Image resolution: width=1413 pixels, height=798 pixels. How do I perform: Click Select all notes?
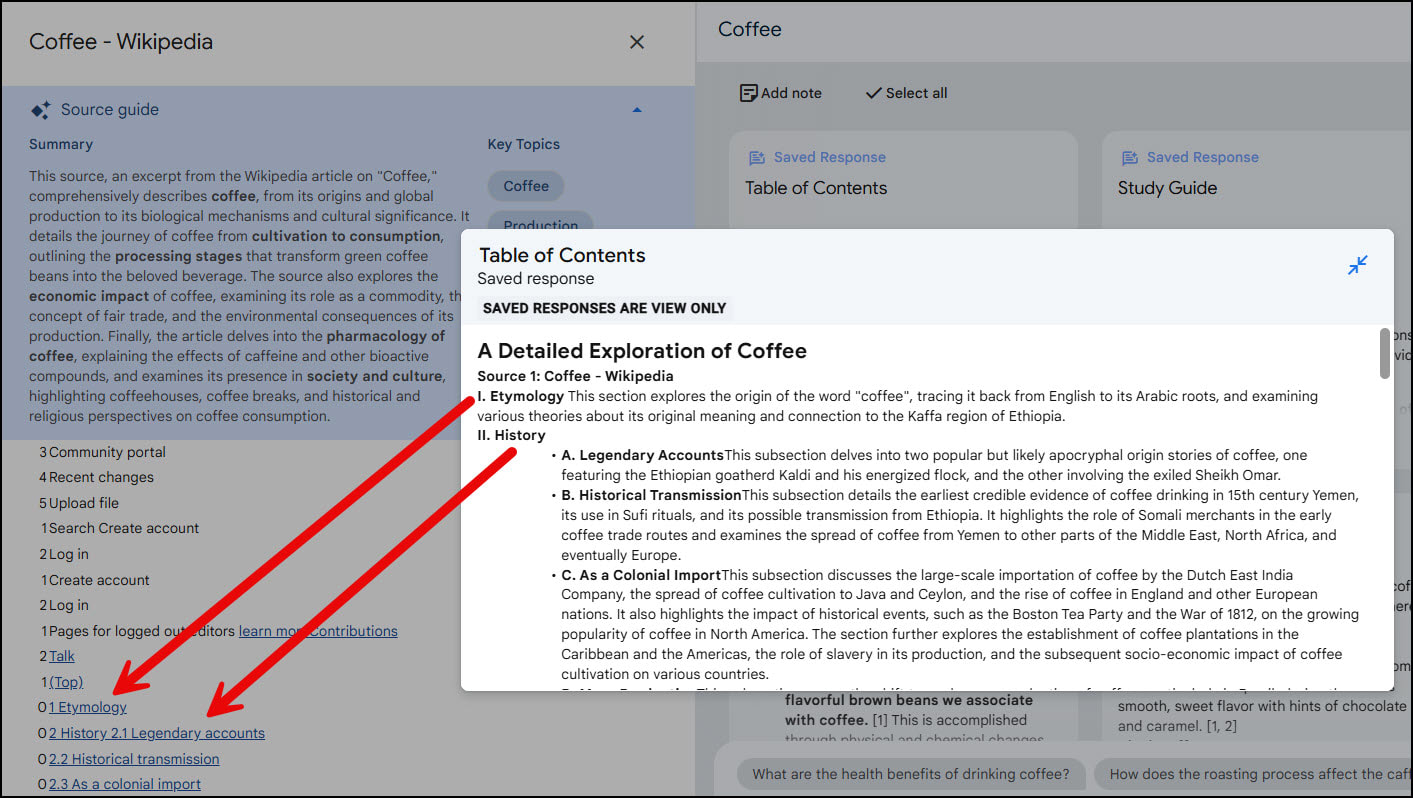tap(906, 93)
